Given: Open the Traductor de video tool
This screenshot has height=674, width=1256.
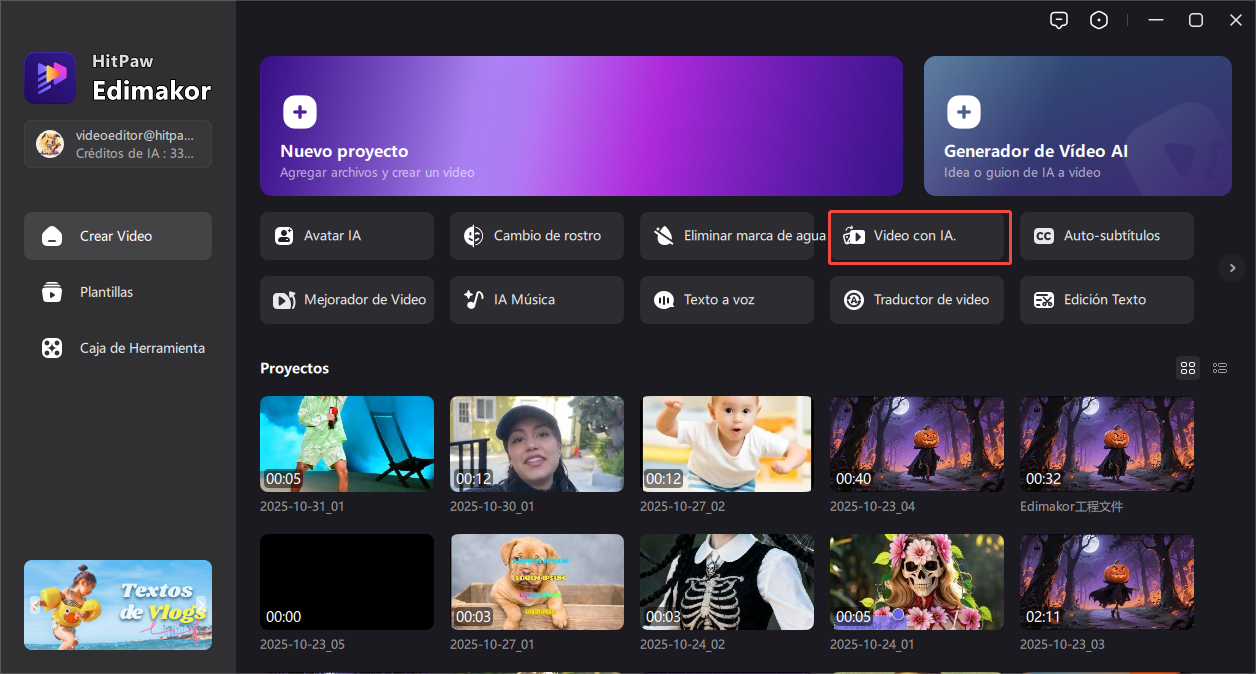Looking at the screenshot, I should tap(916, 299).
